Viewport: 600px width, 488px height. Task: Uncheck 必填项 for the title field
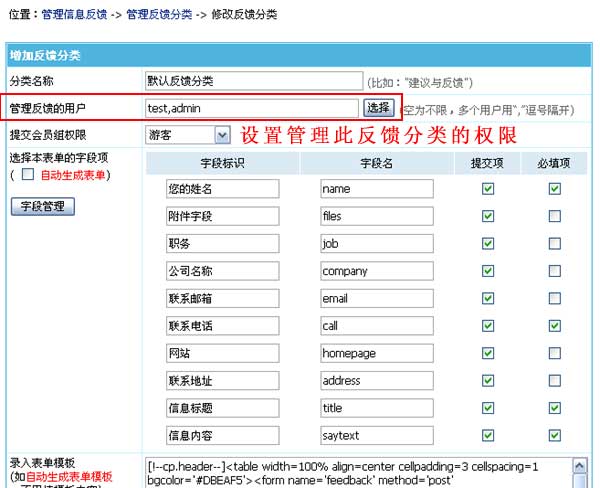[x=554, y=408]
